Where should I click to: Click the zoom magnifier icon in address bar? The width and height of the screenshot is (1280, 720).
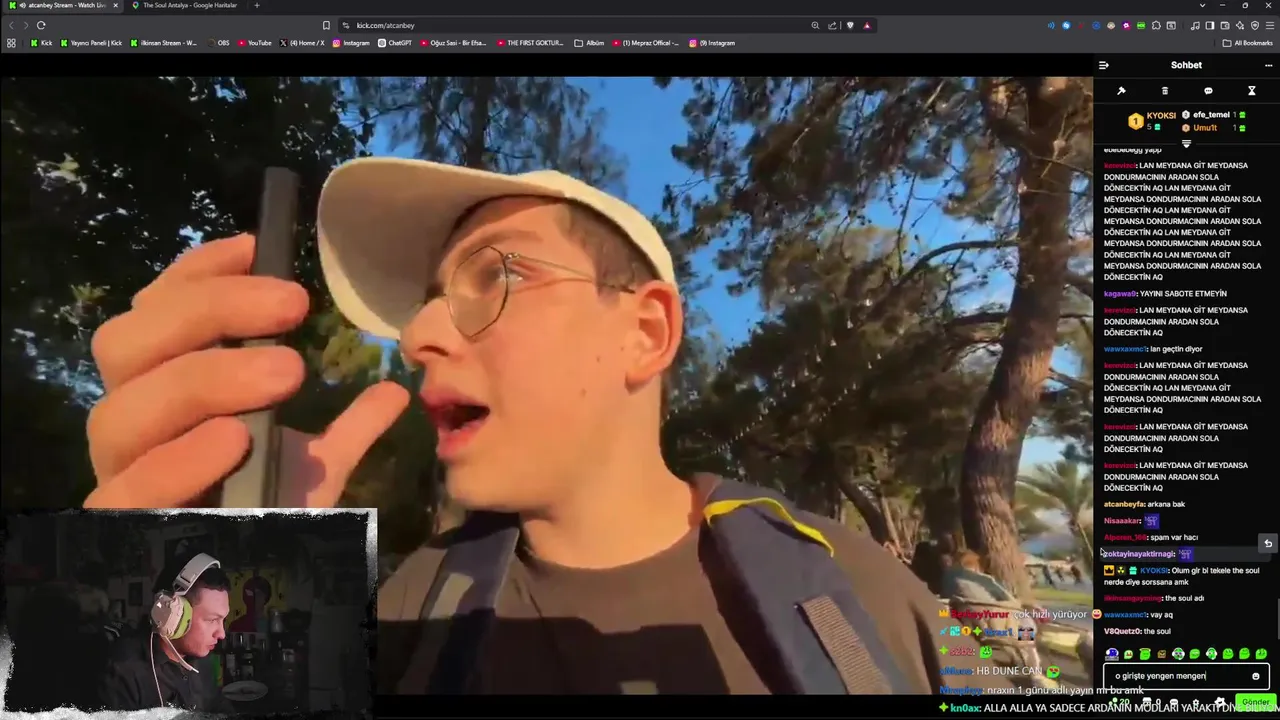pyautogui.click(x=815, y=25)
